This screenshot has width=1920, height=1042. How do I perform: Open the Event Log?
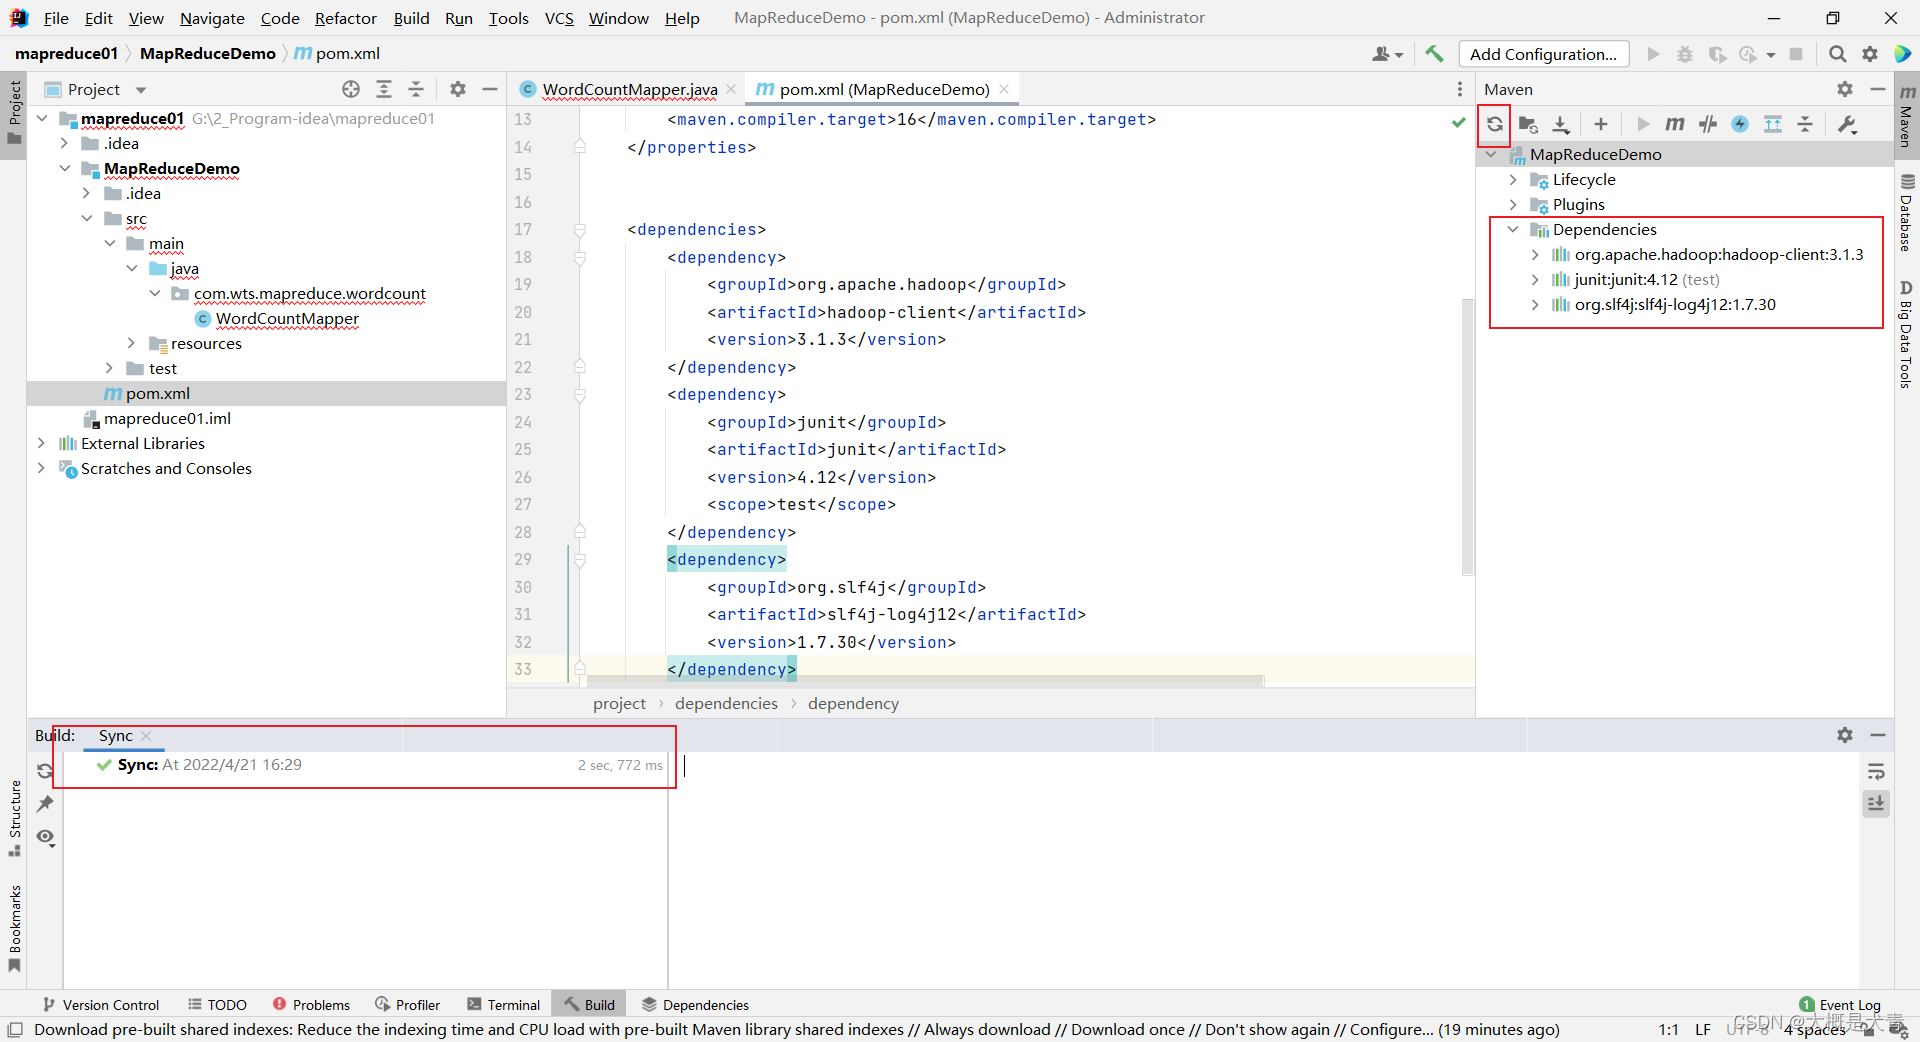(1840, 1005)
